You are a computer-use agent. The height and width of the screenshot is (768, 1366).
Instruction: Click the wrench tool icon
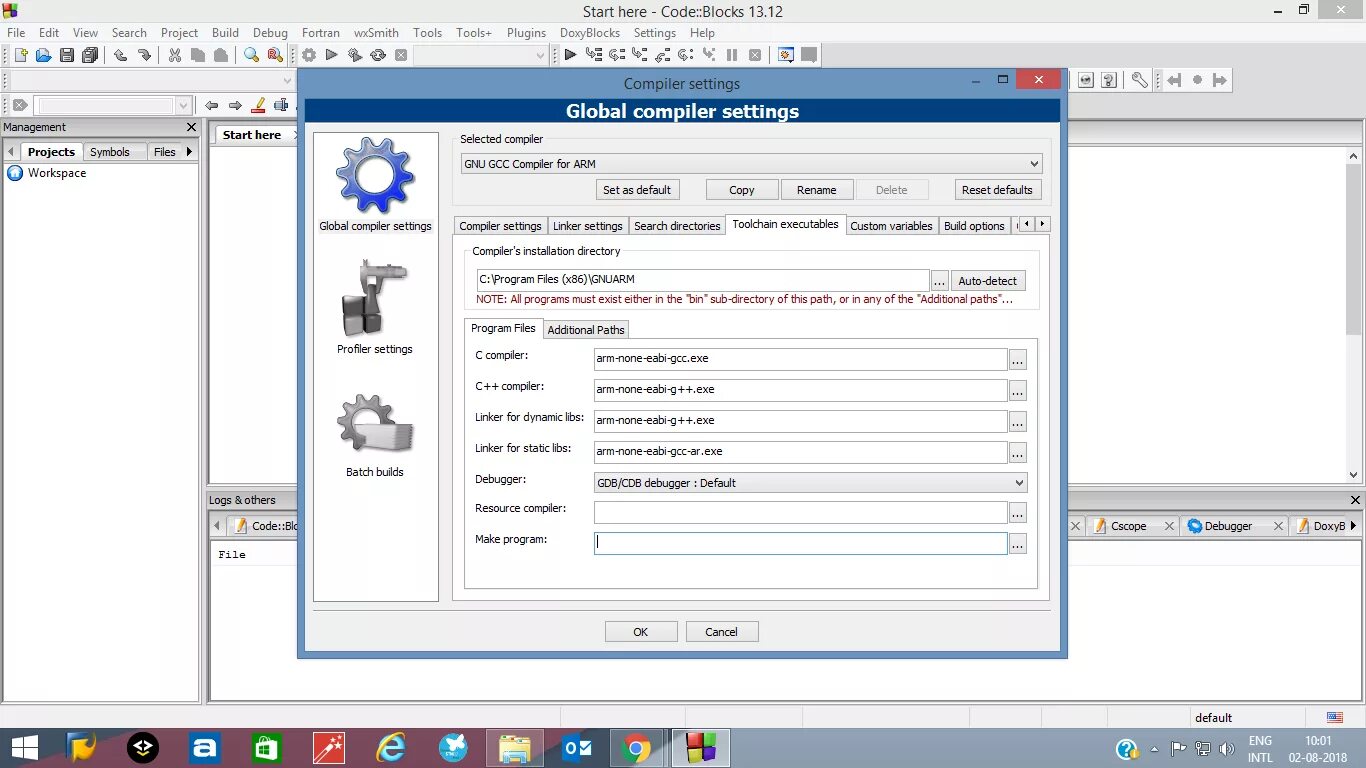pyautogui.click(x=1139, y=80)
